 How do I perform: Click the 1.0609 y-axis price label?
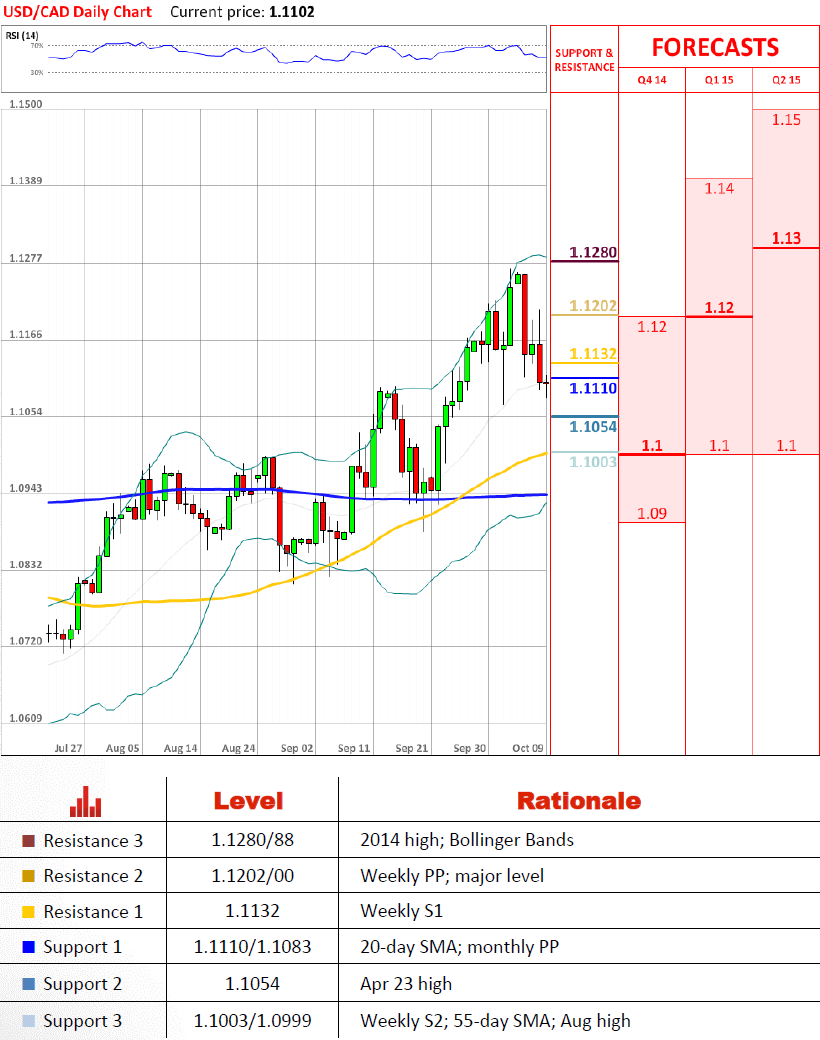[x=26, y=718]
